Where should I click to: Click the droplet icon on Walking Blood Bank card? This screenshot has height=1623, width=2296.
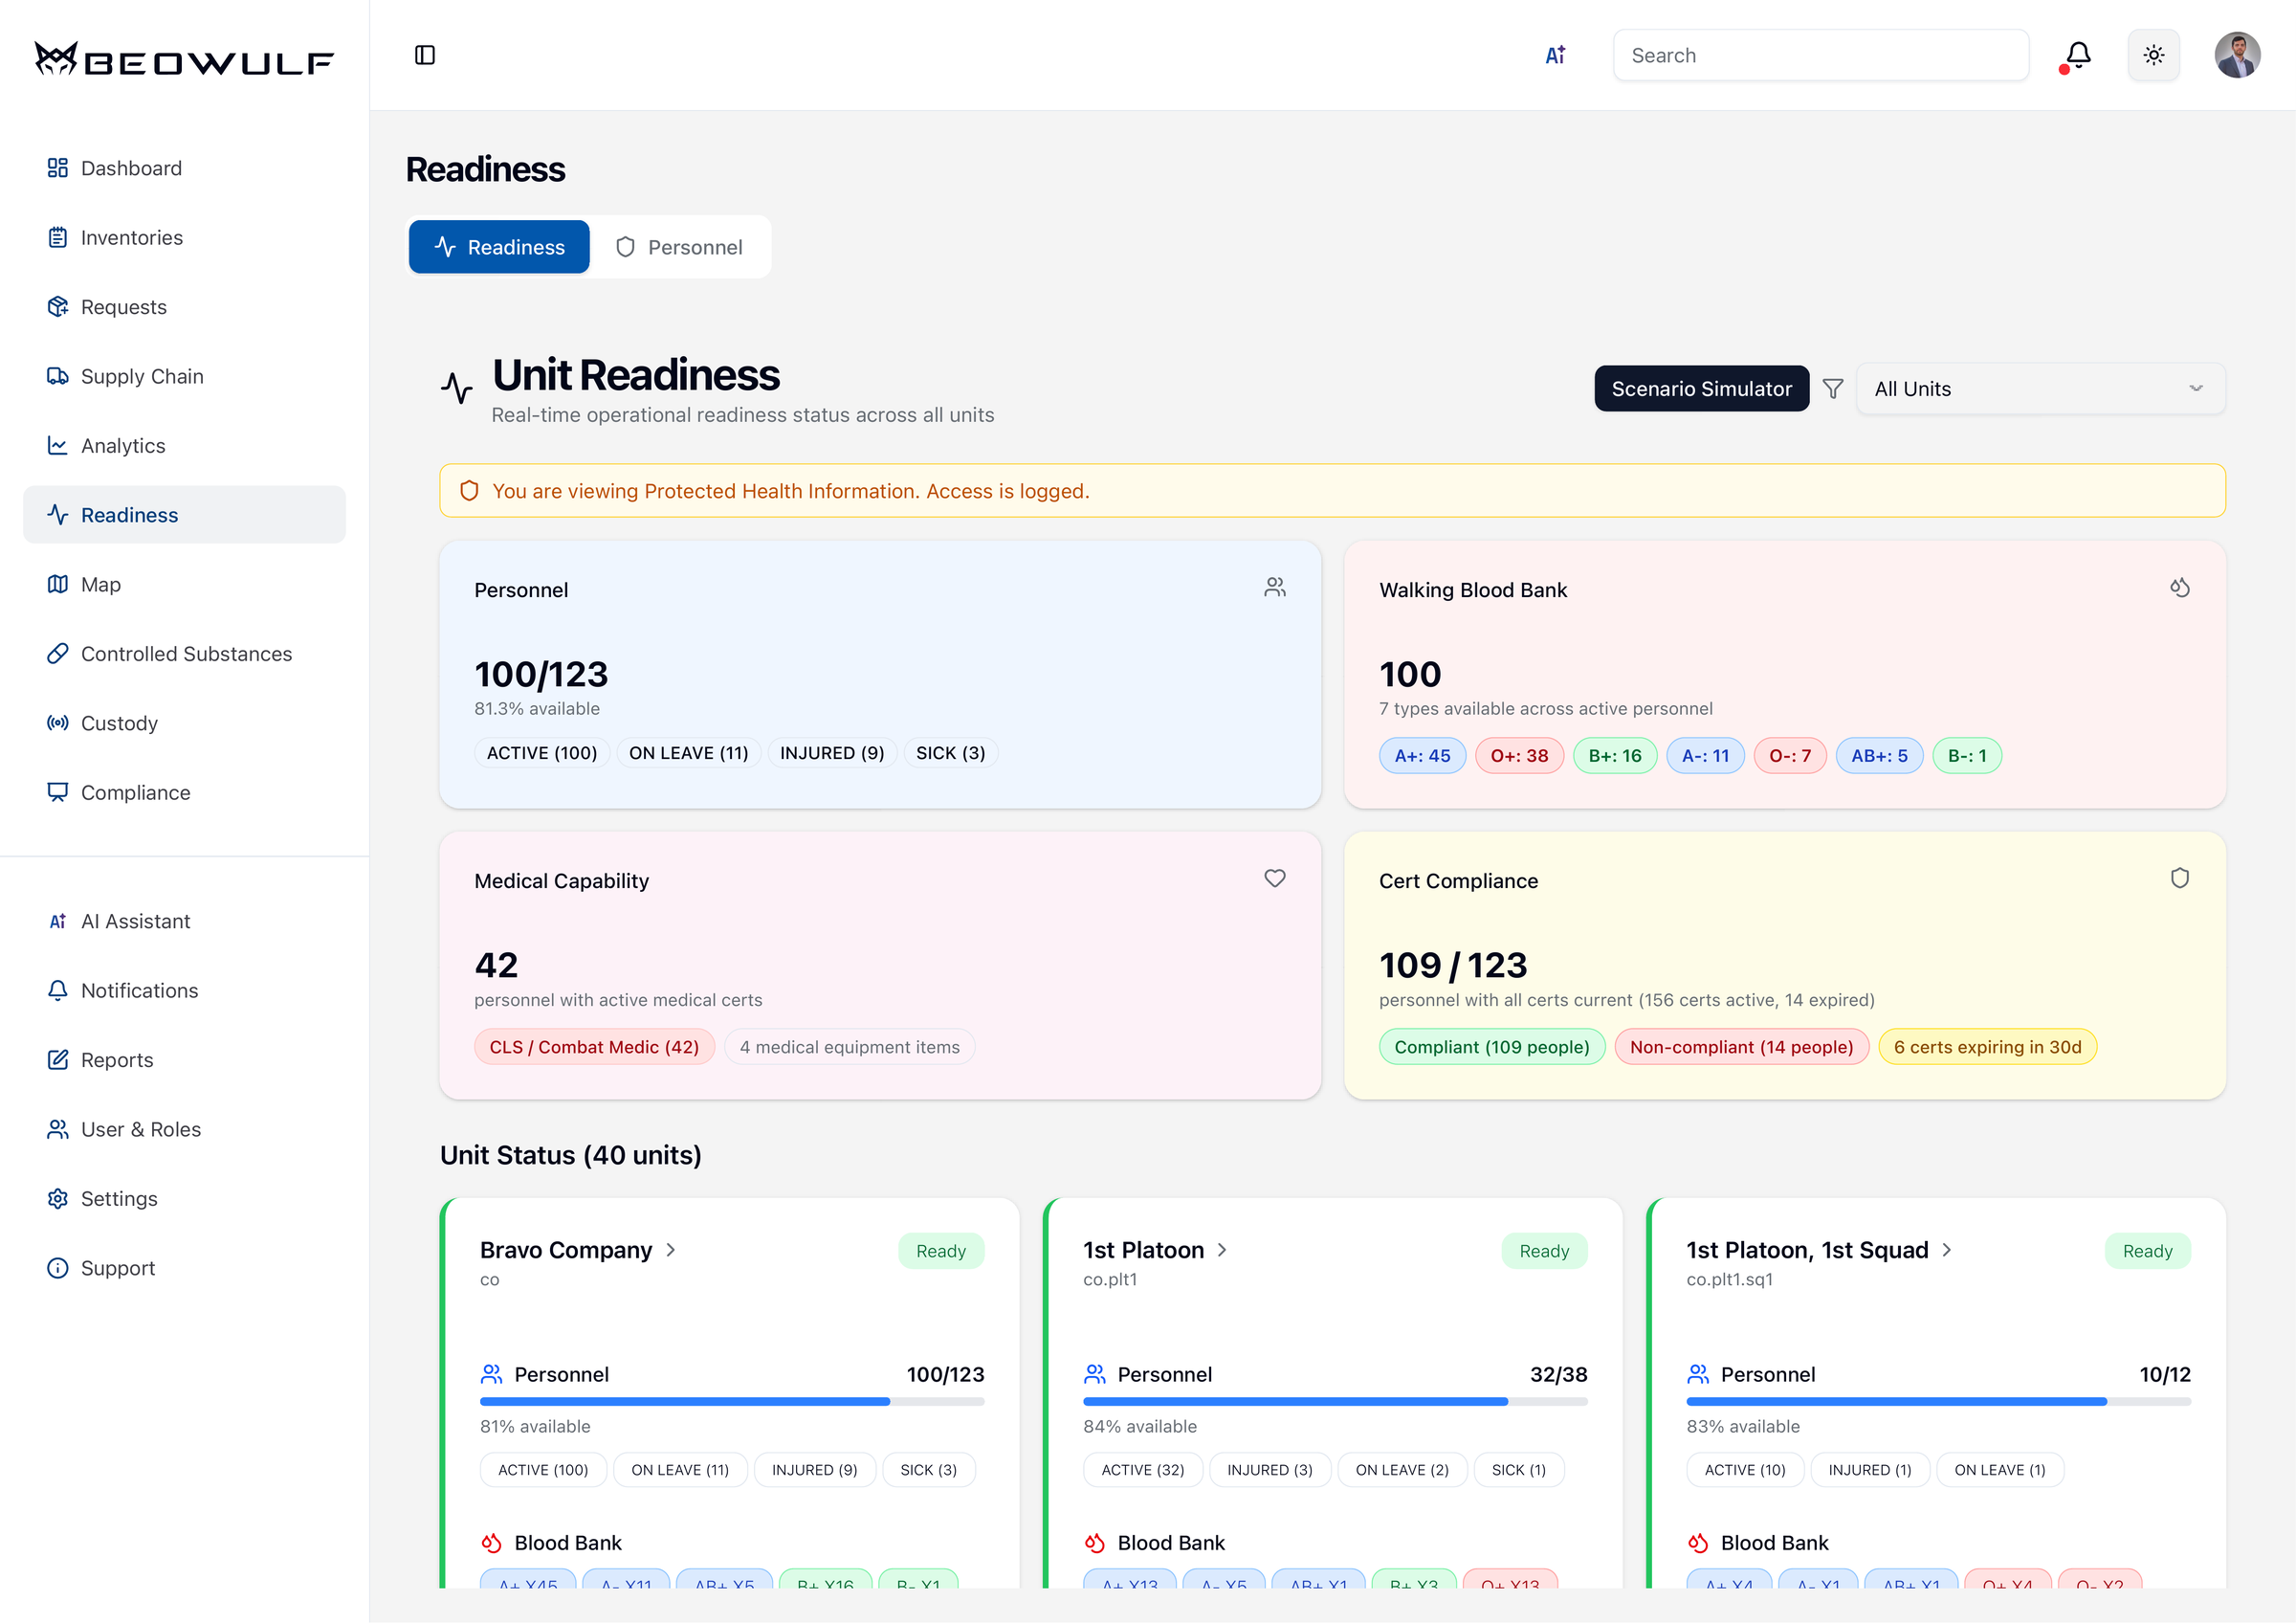(x=2181, y=588)
